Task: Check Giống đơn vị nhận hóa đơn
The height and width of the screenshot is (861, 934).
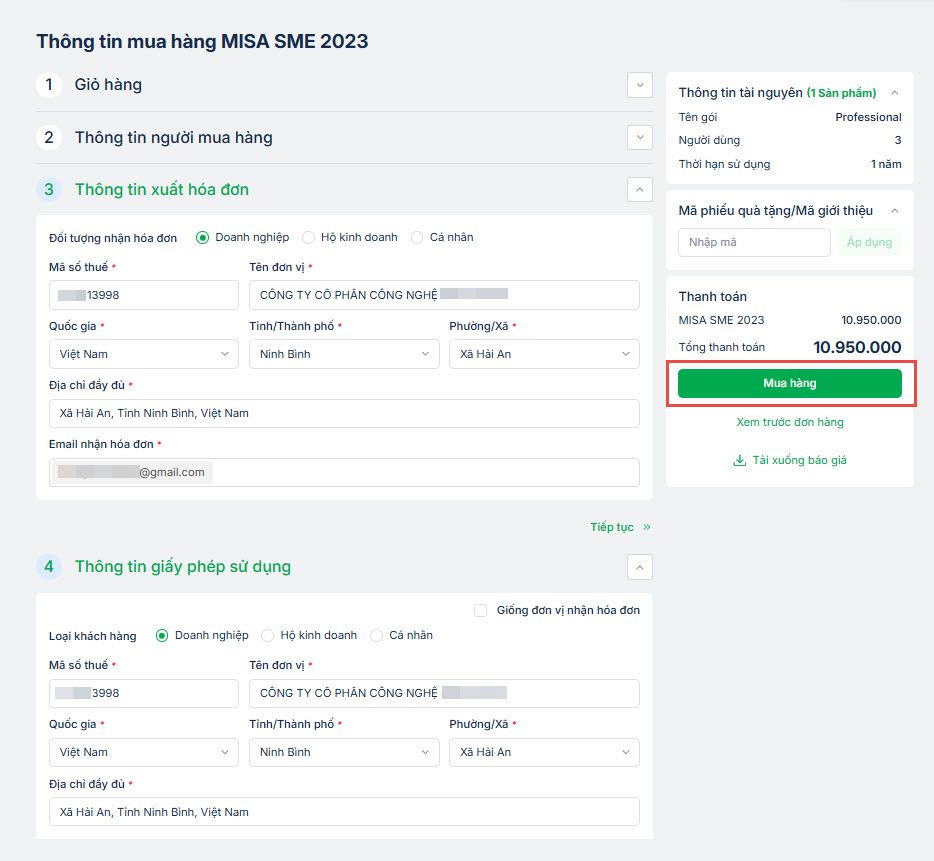Action: tap(481, 611)
